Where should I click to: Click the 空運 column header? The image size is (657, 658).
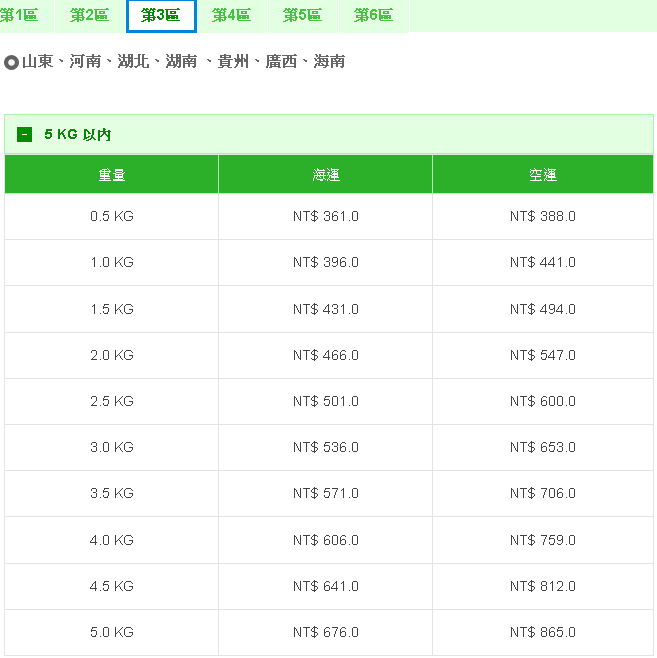(542, 175)
